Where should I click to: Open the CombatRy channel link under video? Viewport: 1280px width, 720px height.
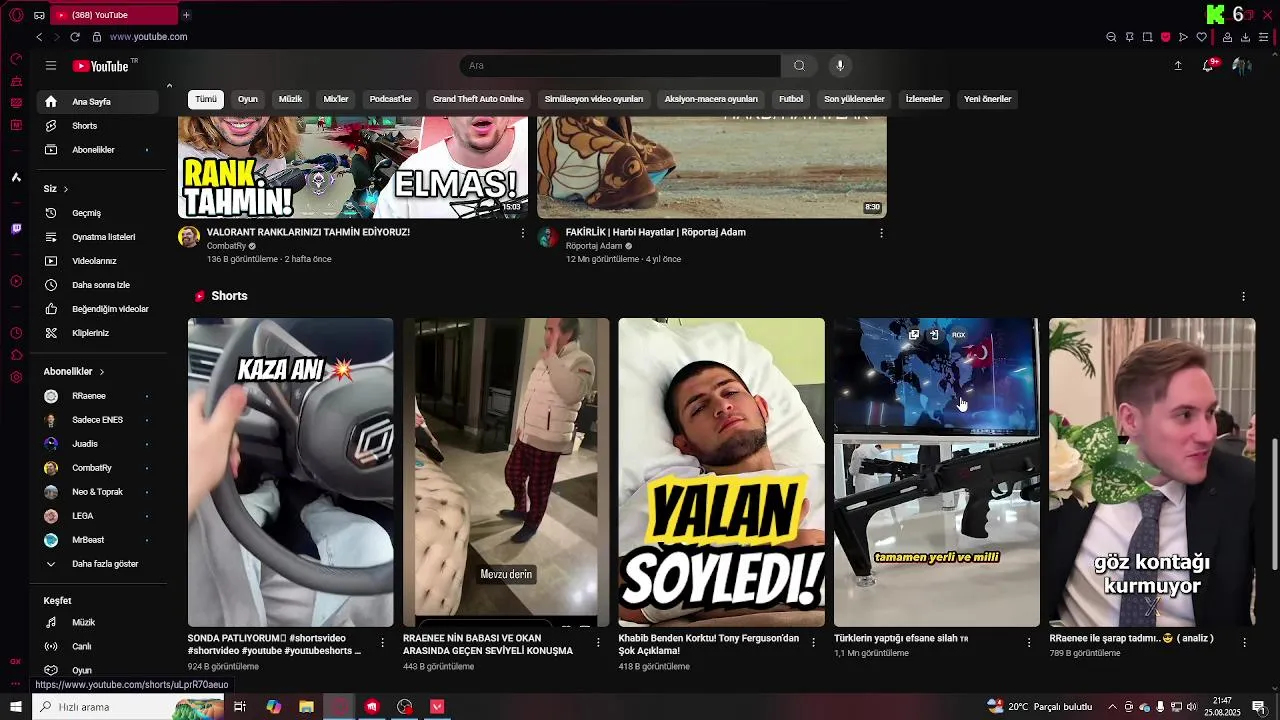pyautogui.click(x=226, y=246)
